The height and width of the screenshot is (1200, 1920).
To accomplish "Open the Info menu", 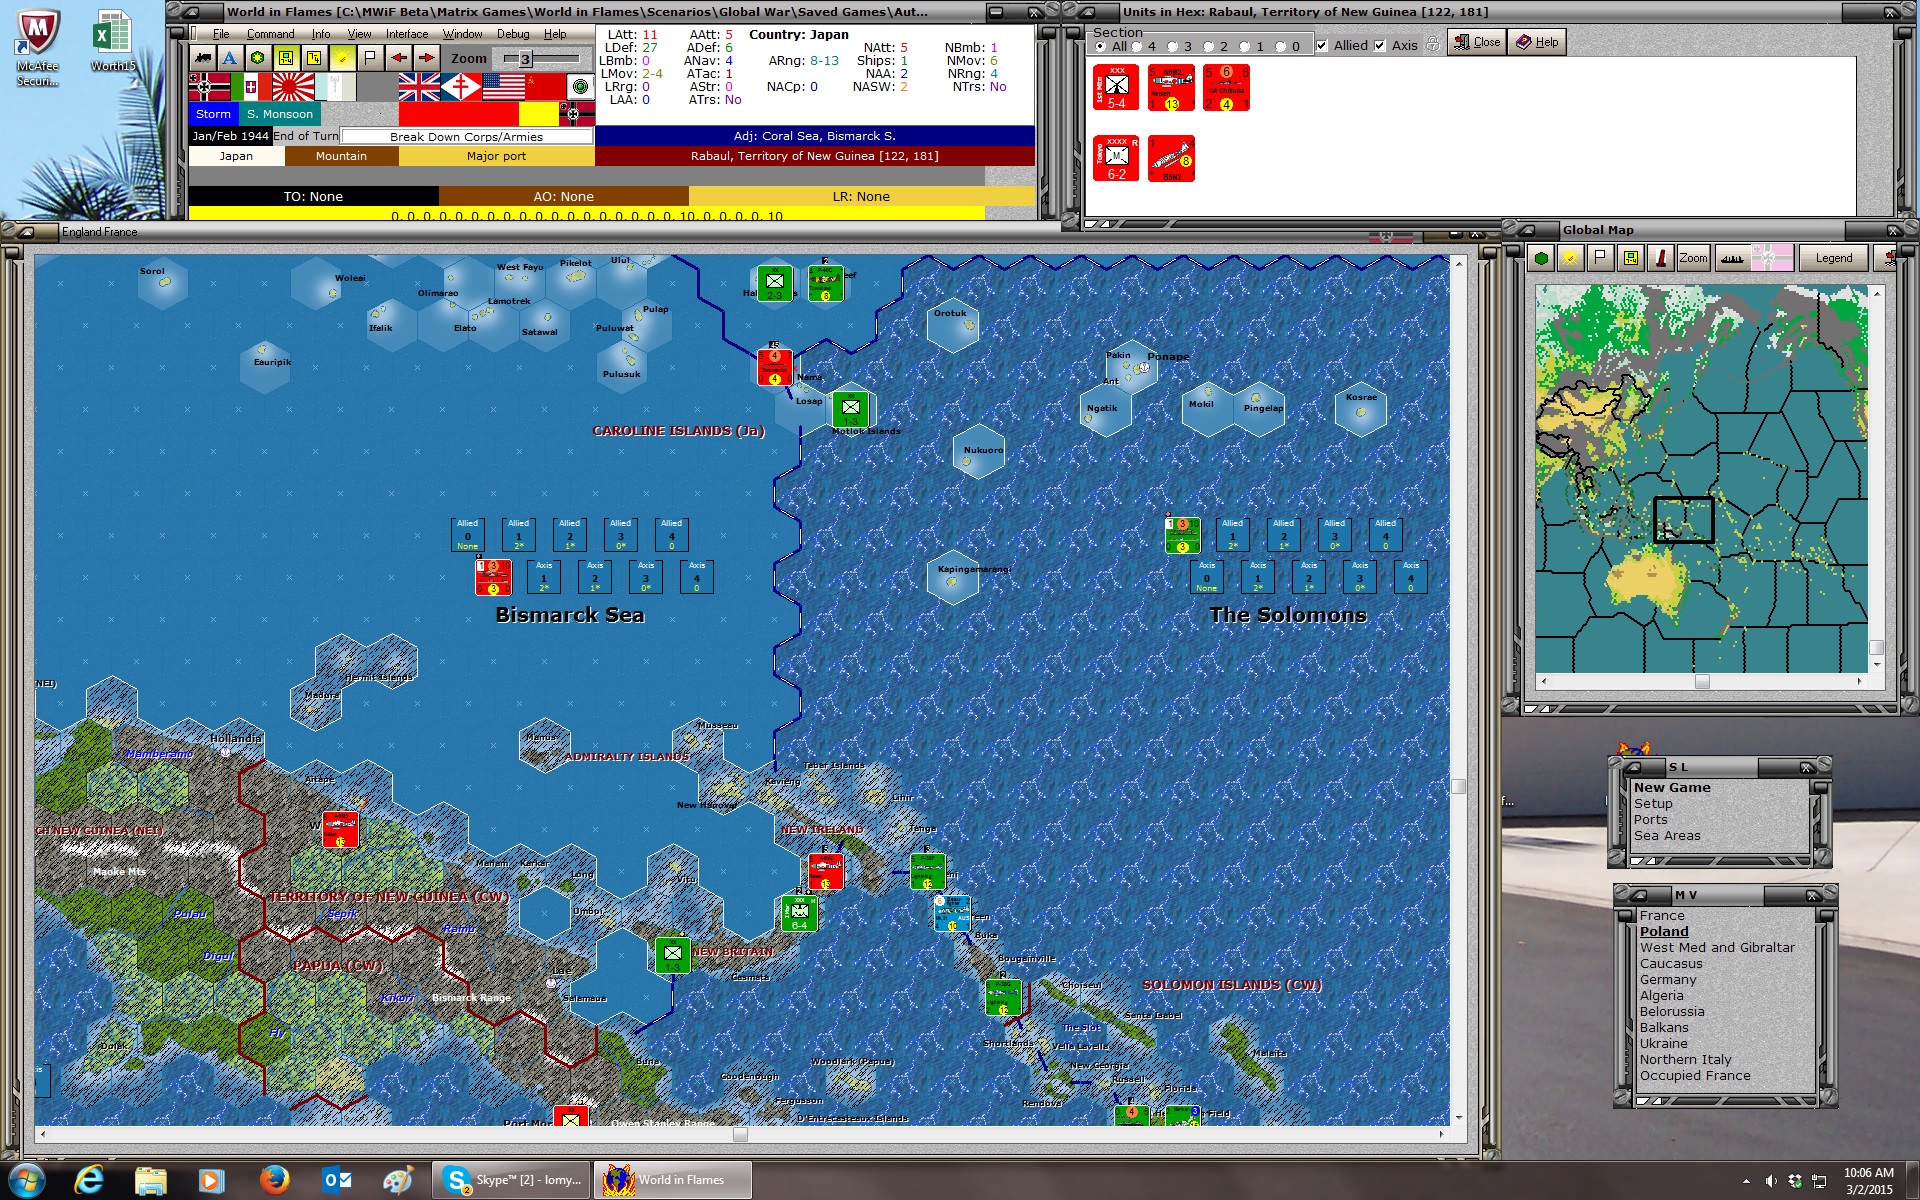I will click(320, 34).
